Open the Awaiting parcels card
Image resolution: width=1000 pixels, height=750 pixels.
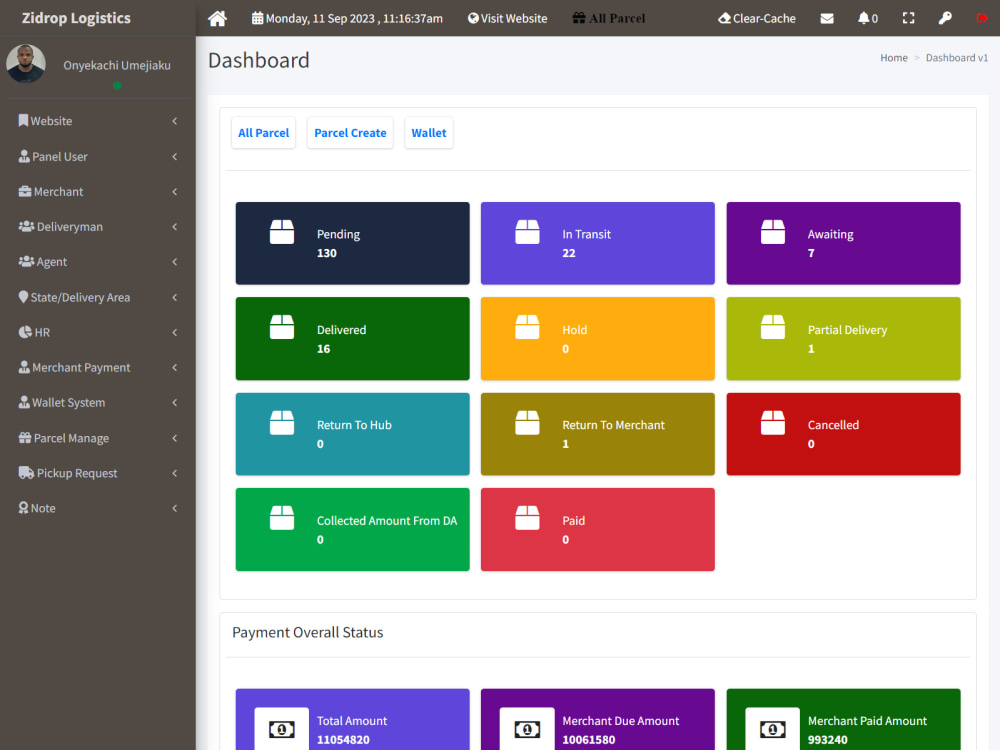click(843, 243)
